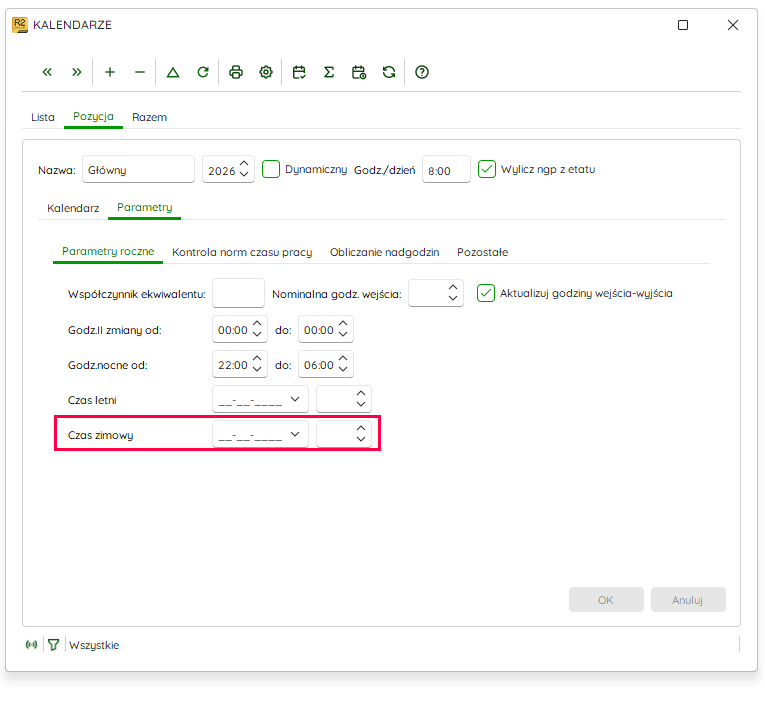Increase the year 2026 with up arrow
The height and width of the screenshot is (702, 765).
click(x=244, y=163)
